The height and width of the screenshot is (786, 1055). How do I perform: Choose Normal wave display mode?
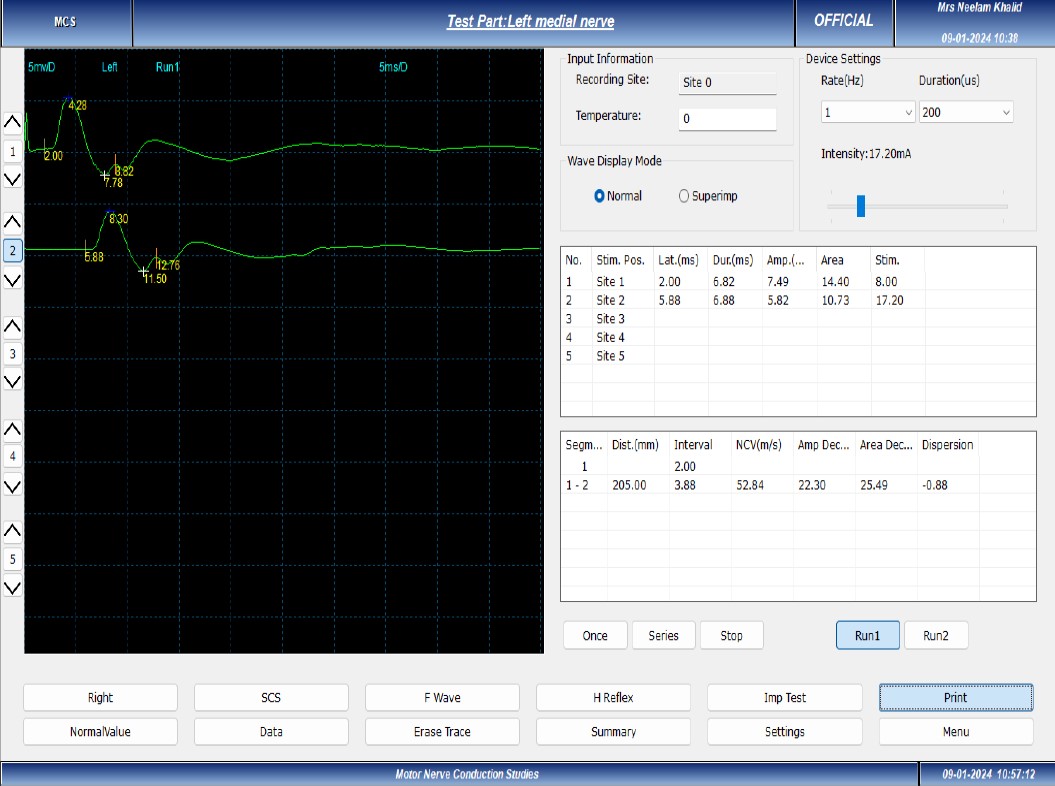pyautogui.click(x=618, y=196)
